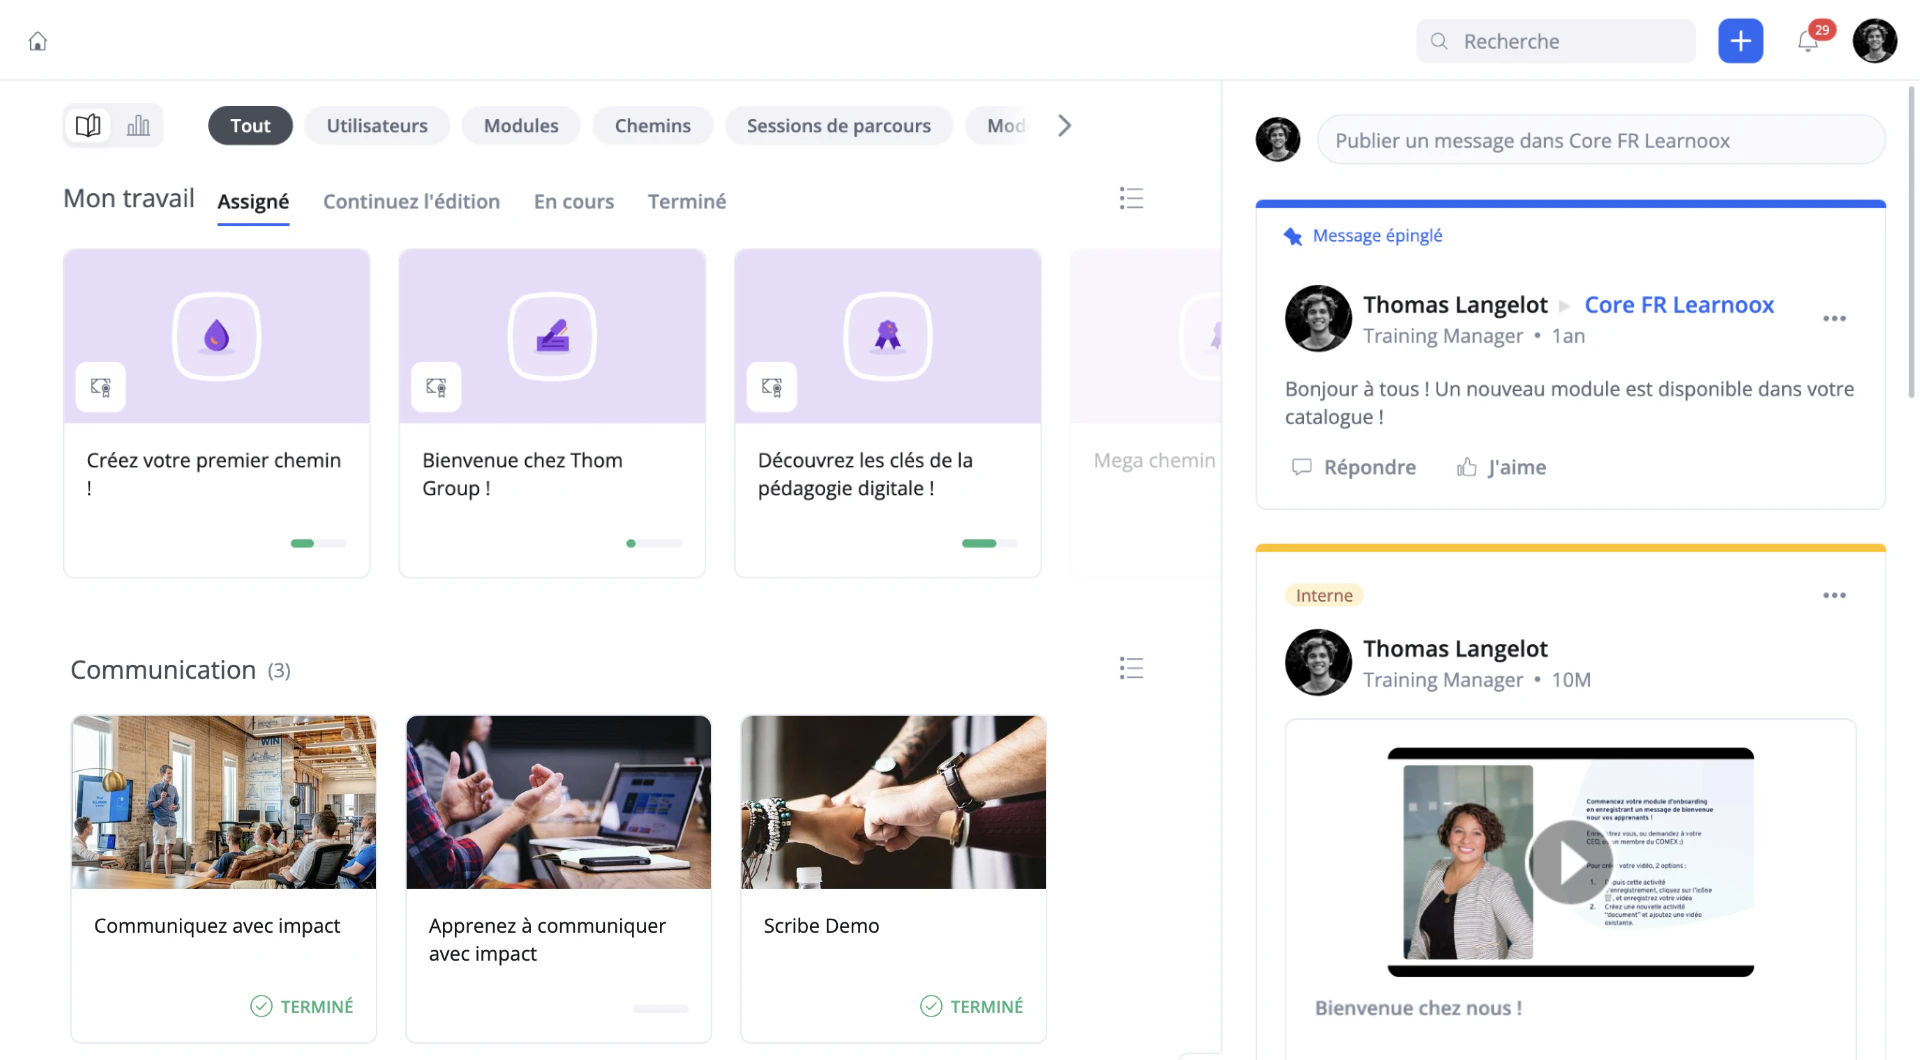Click Thomas Langelot's avatar in the Interne post

1318,662
